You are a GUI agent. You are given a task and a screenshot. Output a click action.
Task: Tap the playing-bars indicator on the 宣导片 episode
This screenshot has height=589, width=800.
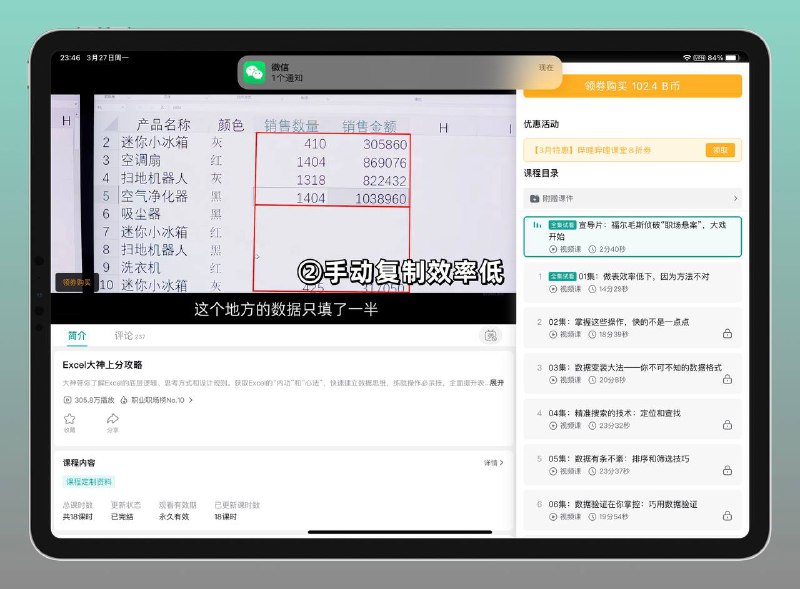[x=537, y=224]
